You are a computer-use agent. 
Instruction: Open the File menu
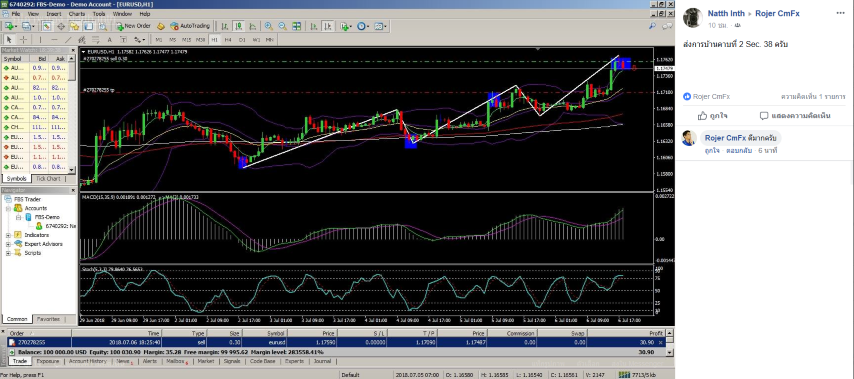(15, 14)
